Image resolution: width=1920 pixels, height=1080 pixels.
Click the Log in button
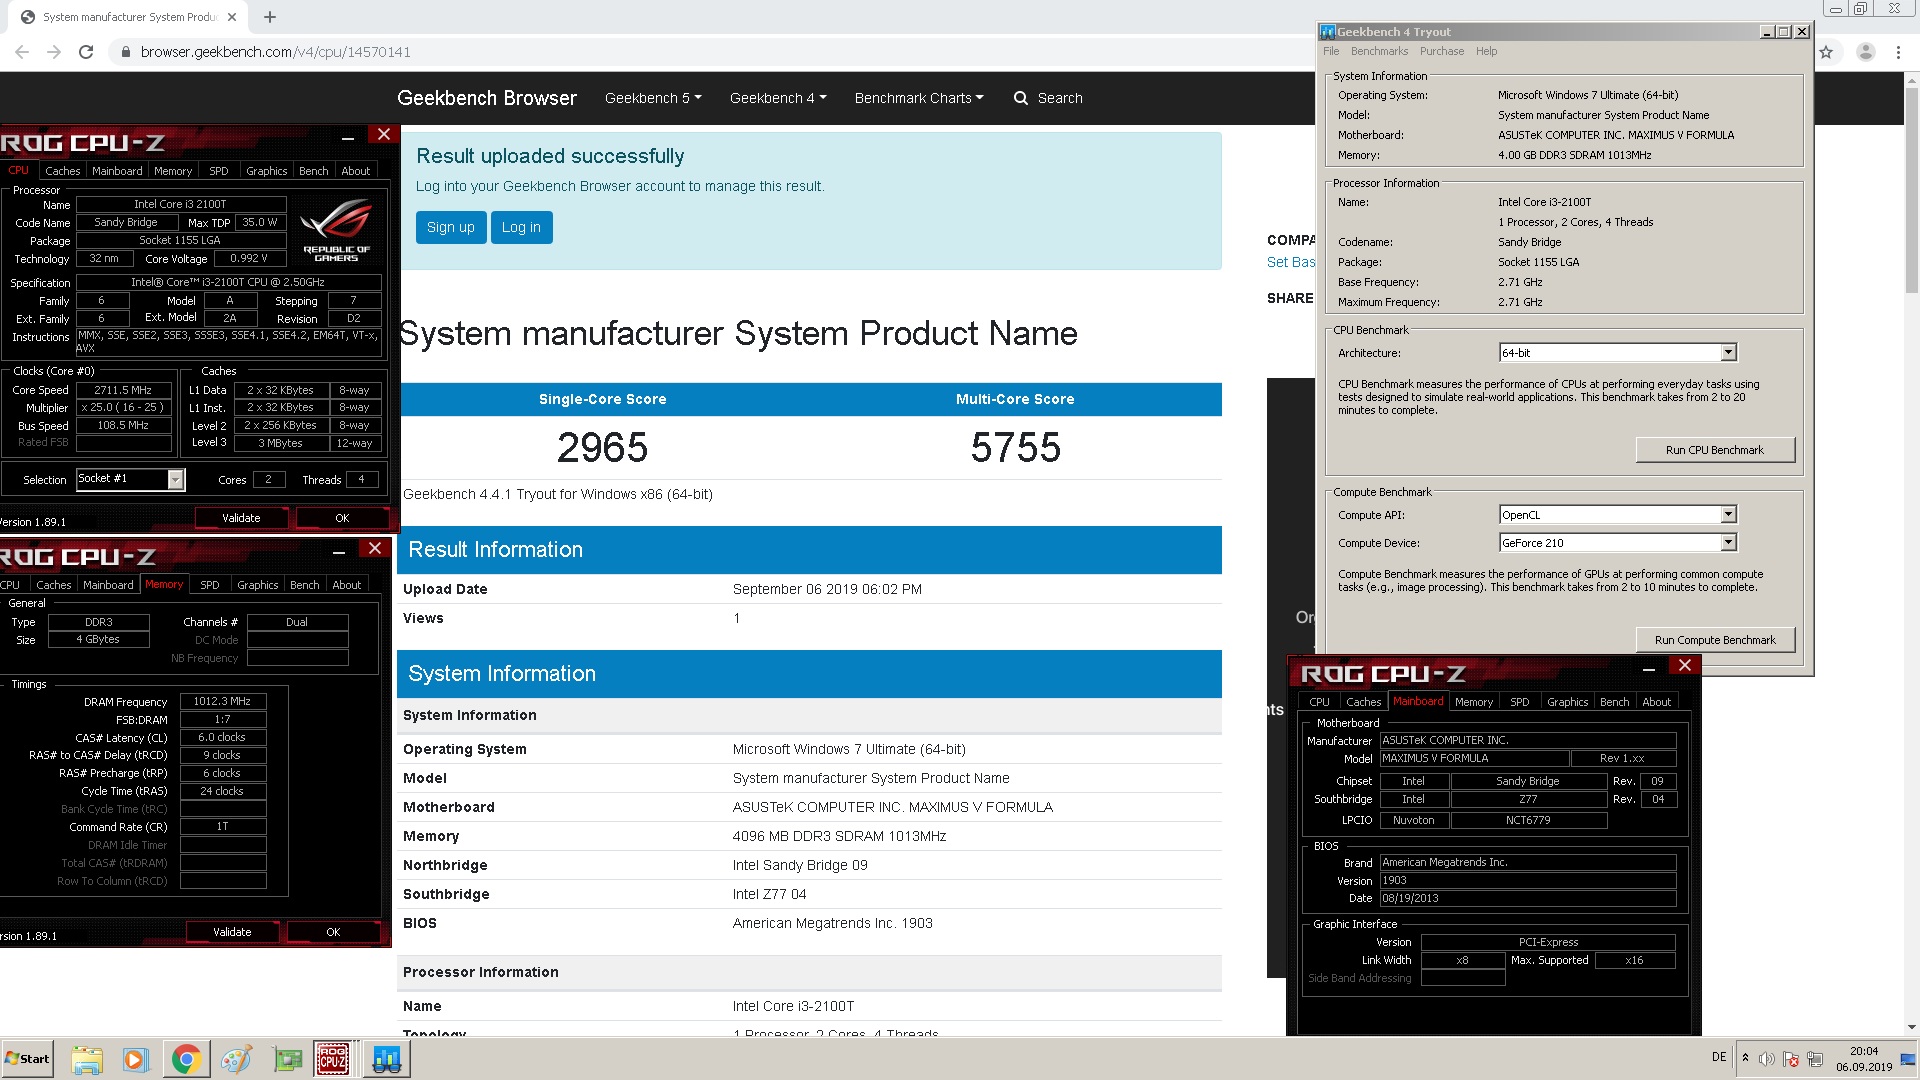click(x=521, y=227)
